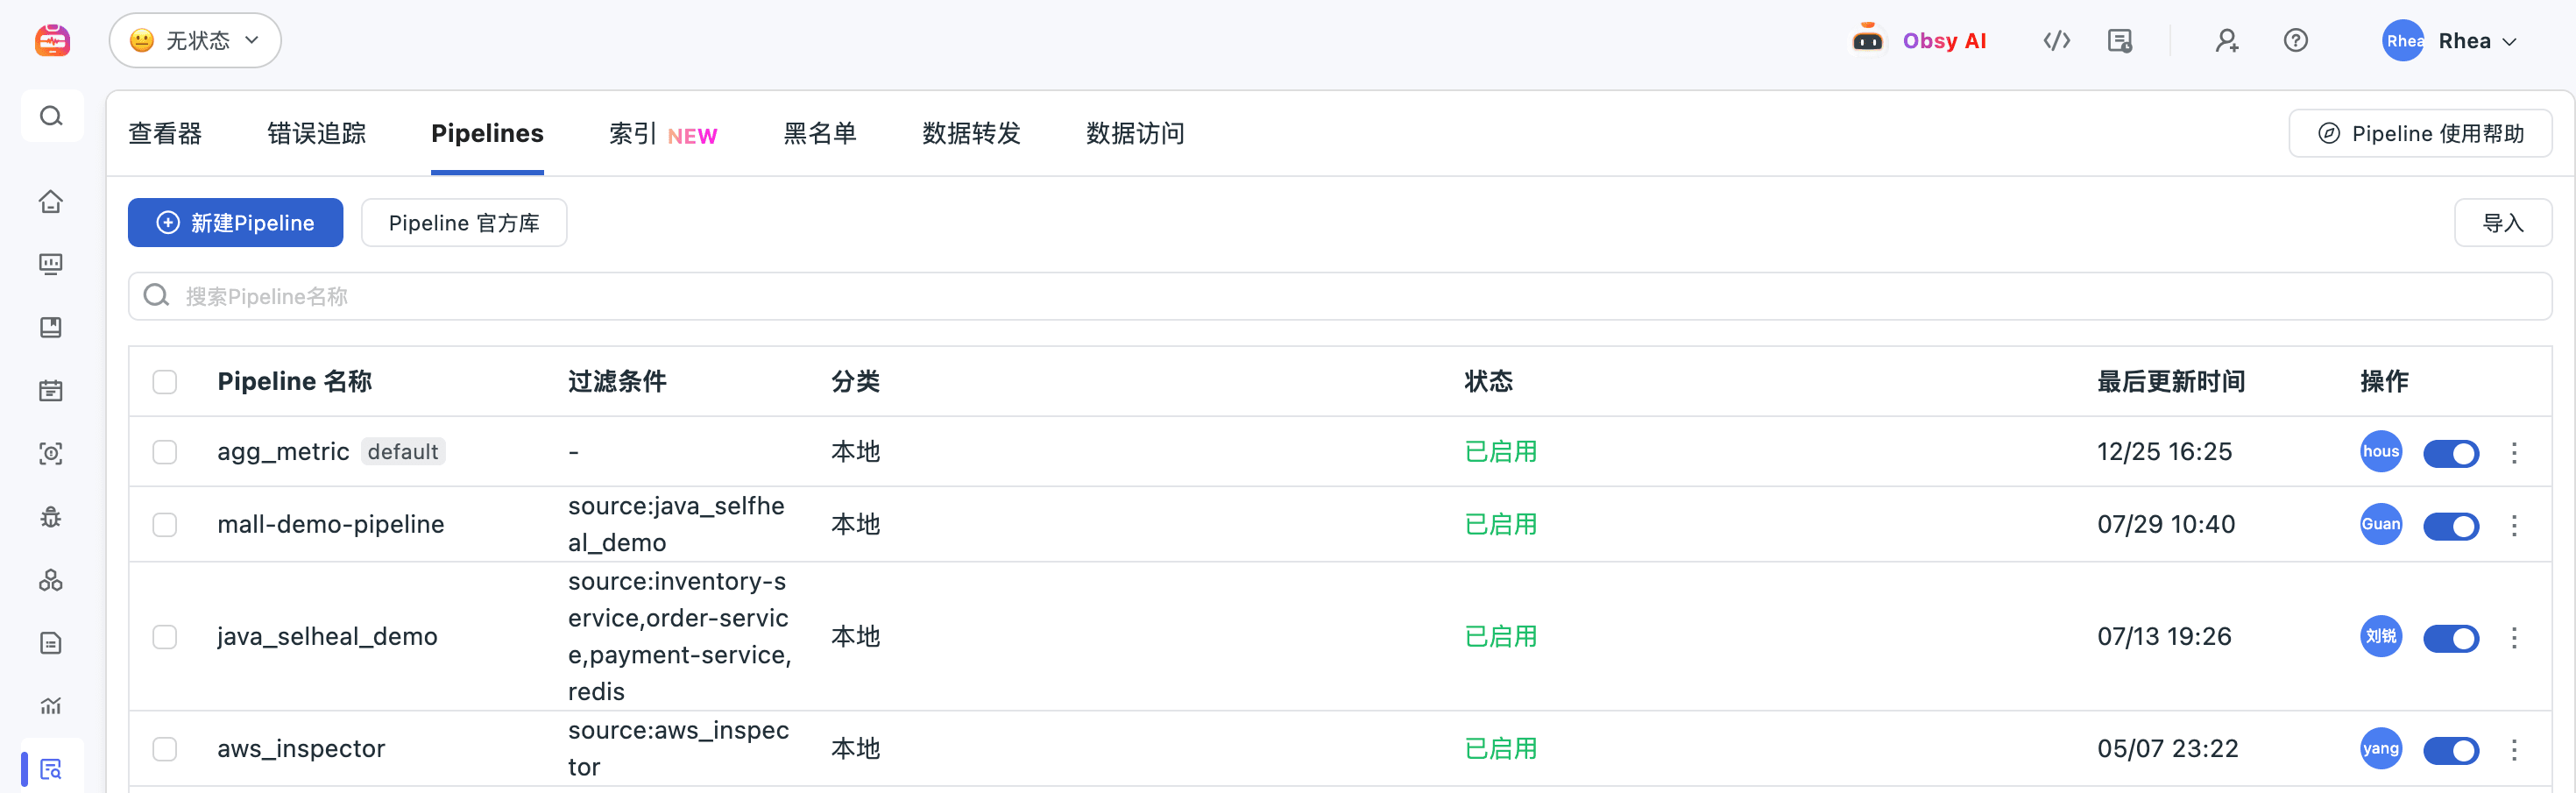Click the invite user icon

tap(2226, 40)
